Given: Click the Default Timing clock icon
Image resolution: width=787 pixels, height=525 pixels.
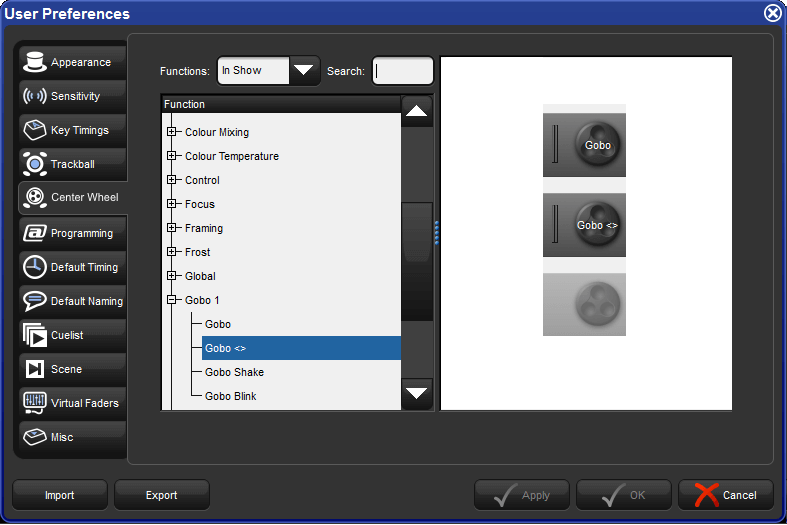Looking at the screenshot, I should point(34,267).
